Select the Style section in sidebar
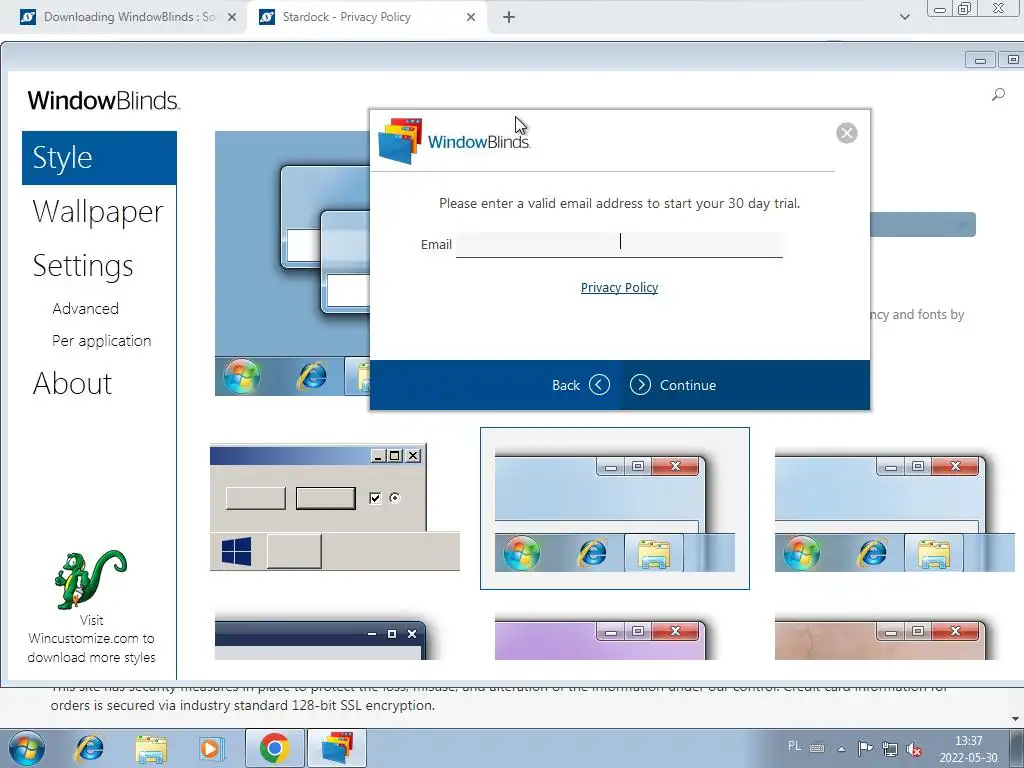Screen dimensions: 1024x768 pos(99,157)
